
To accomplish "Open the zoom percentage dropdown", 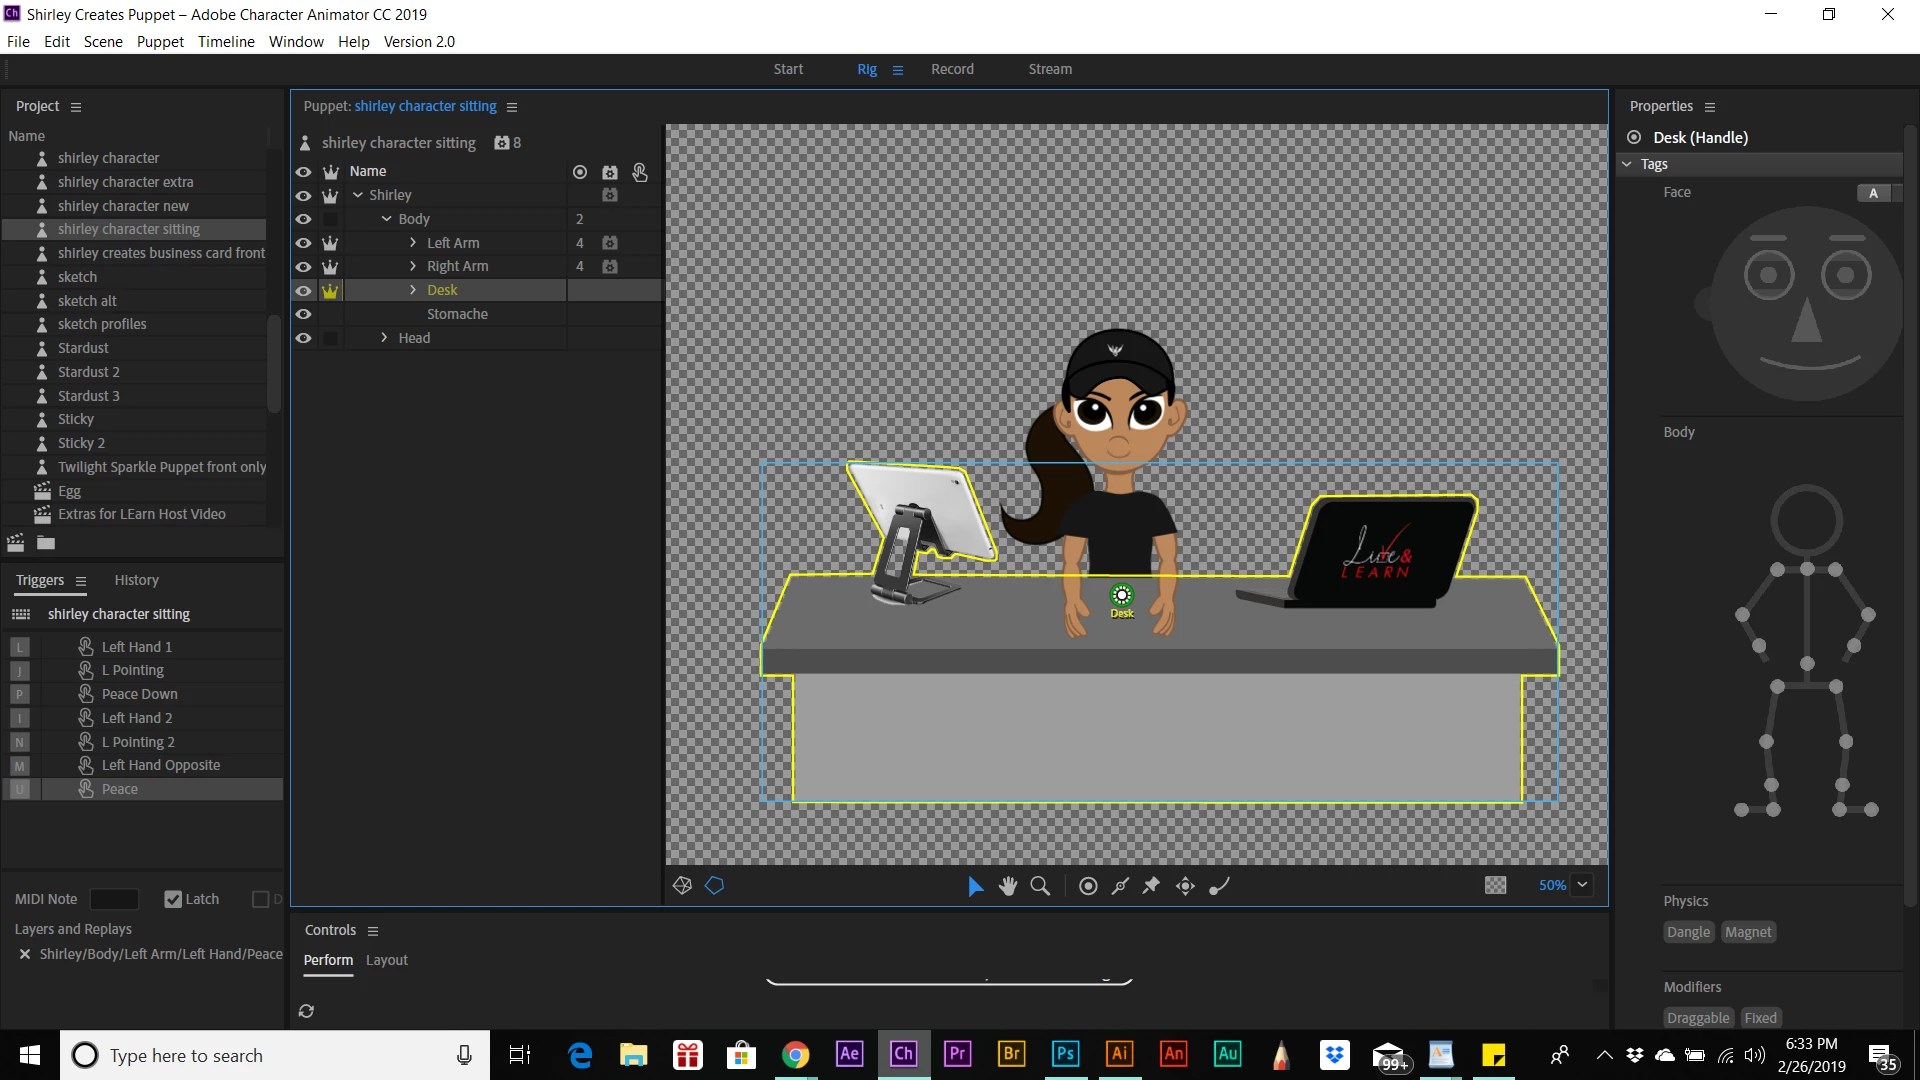I will 1582,885.
